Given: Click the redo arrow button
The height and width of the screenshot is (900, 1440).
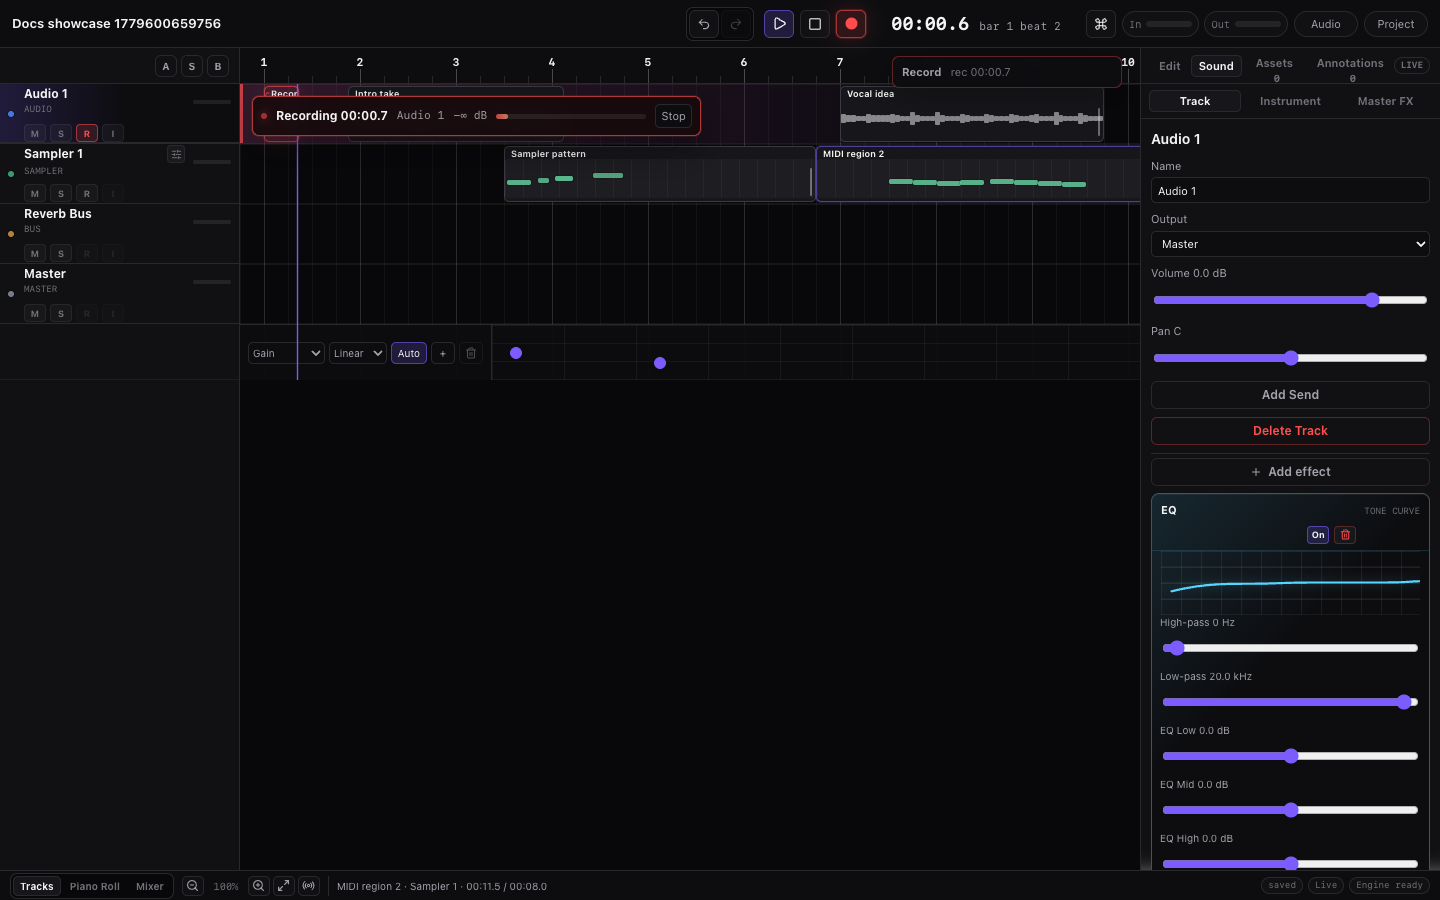Looking at the screenshot, I should coord(736,24).
